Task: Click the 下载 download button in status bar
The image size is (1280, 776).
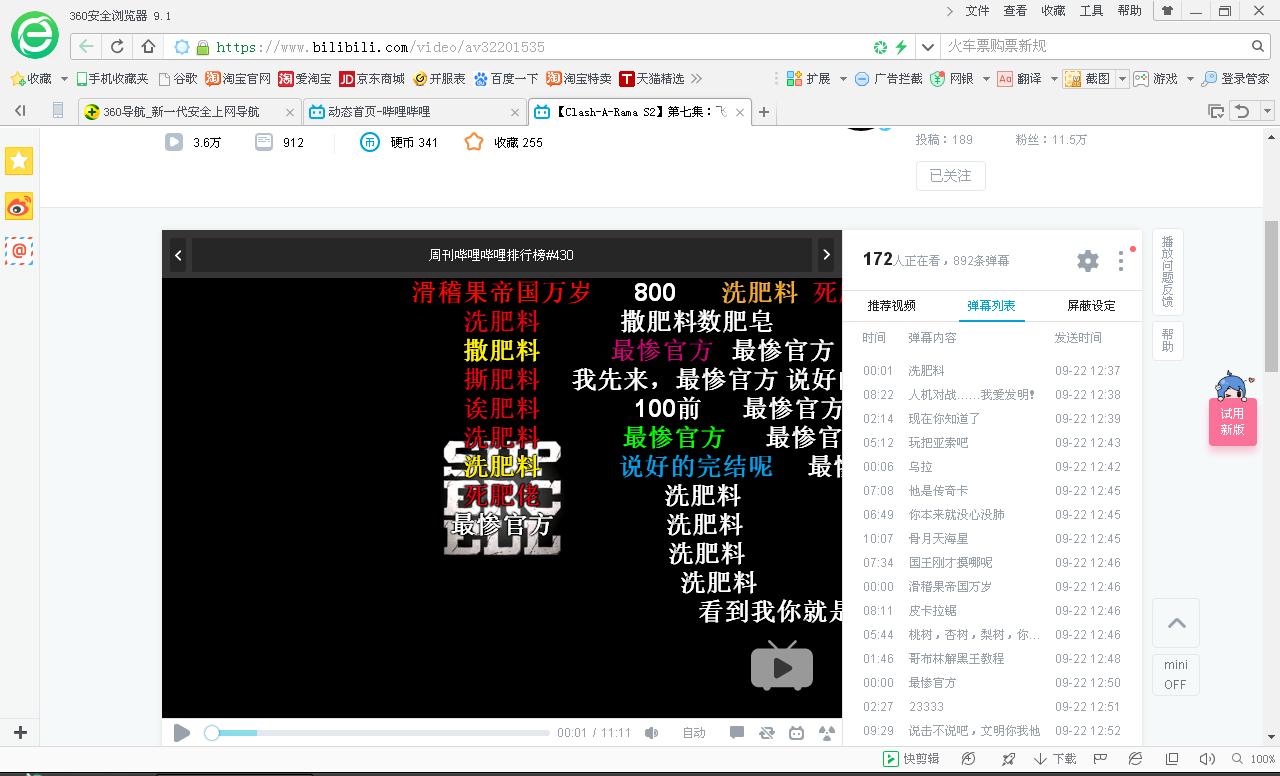Action: point(1055,759)
